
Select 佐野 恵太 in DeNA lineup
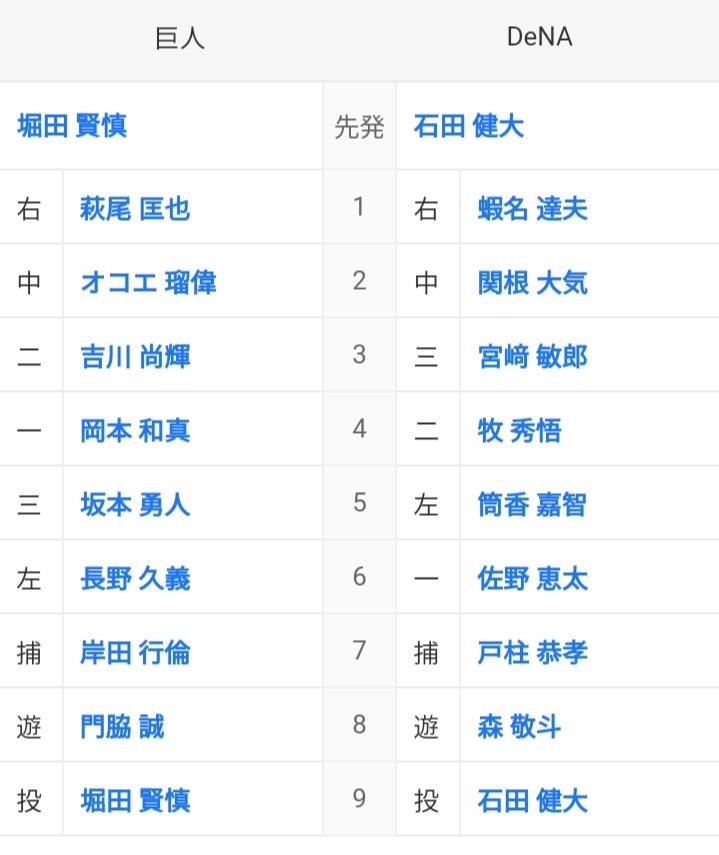[533, 578]
